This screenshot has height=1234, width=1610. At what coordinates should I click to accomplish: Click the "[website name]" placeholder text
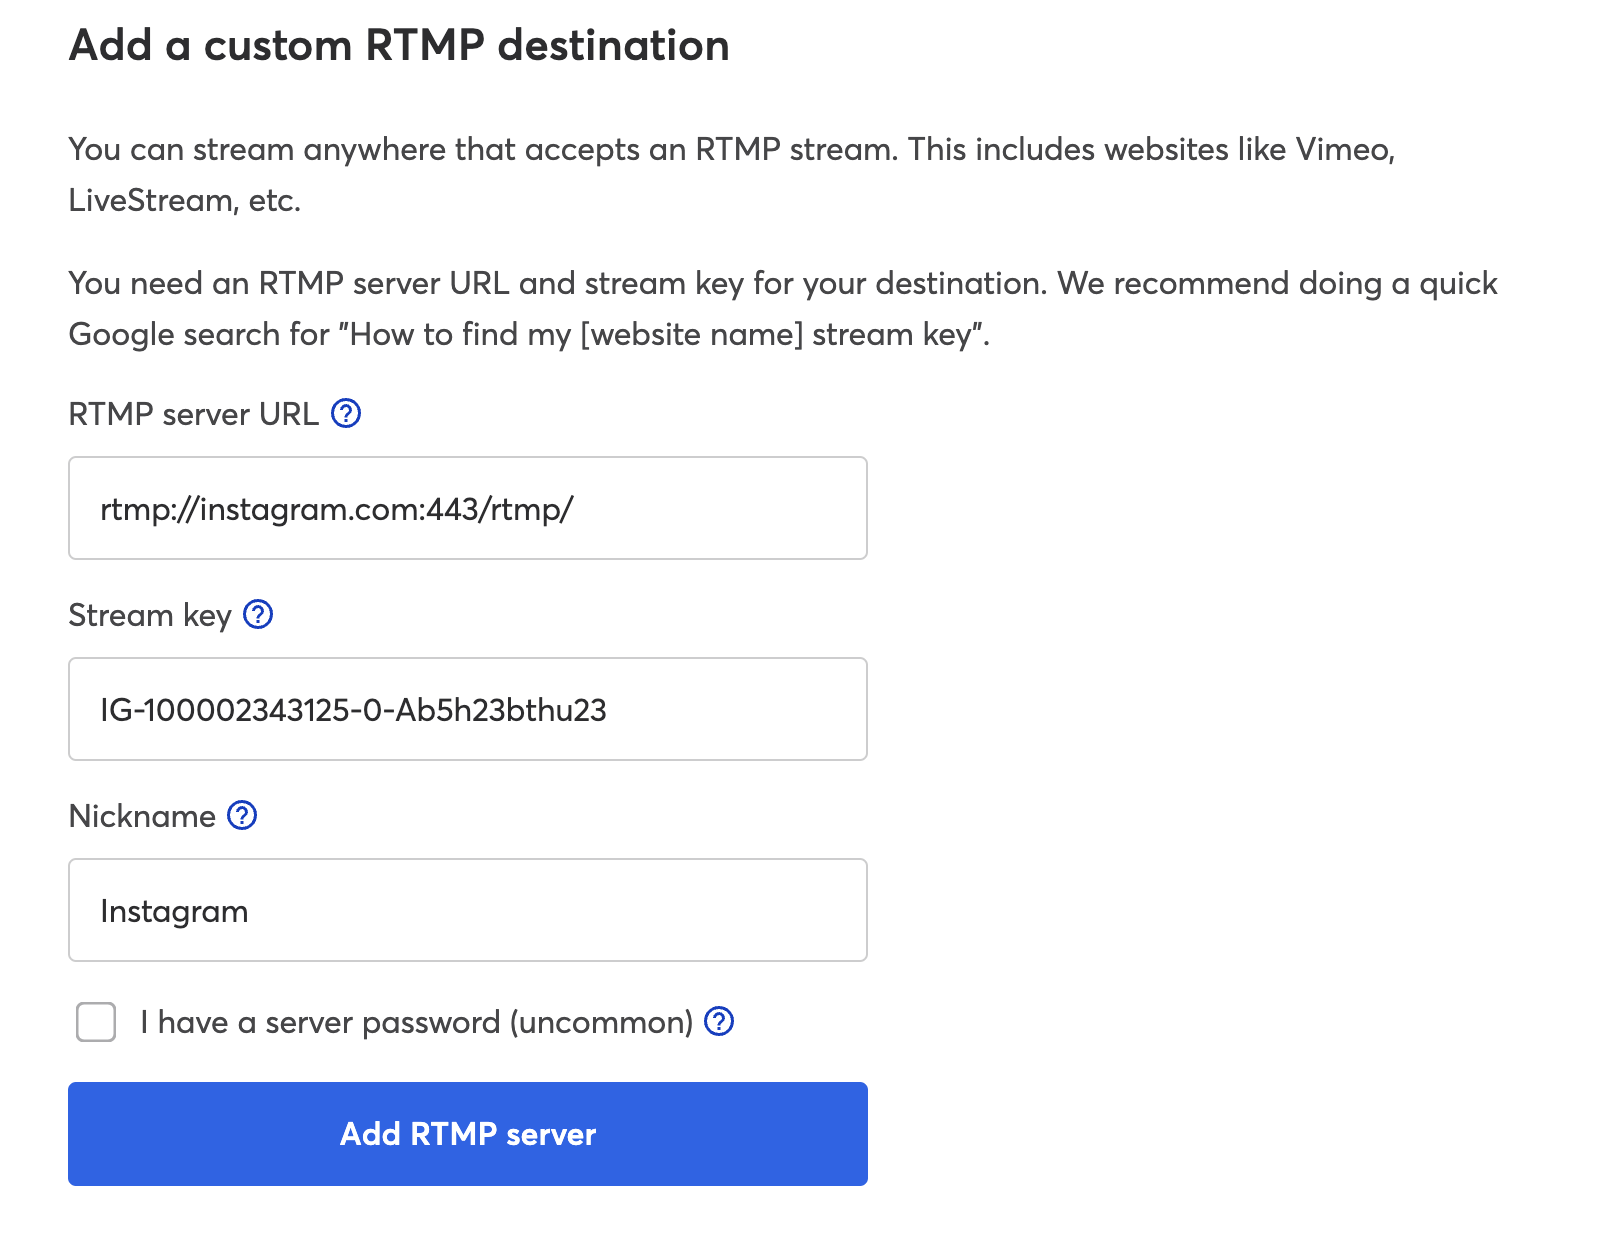coord(692,334)
